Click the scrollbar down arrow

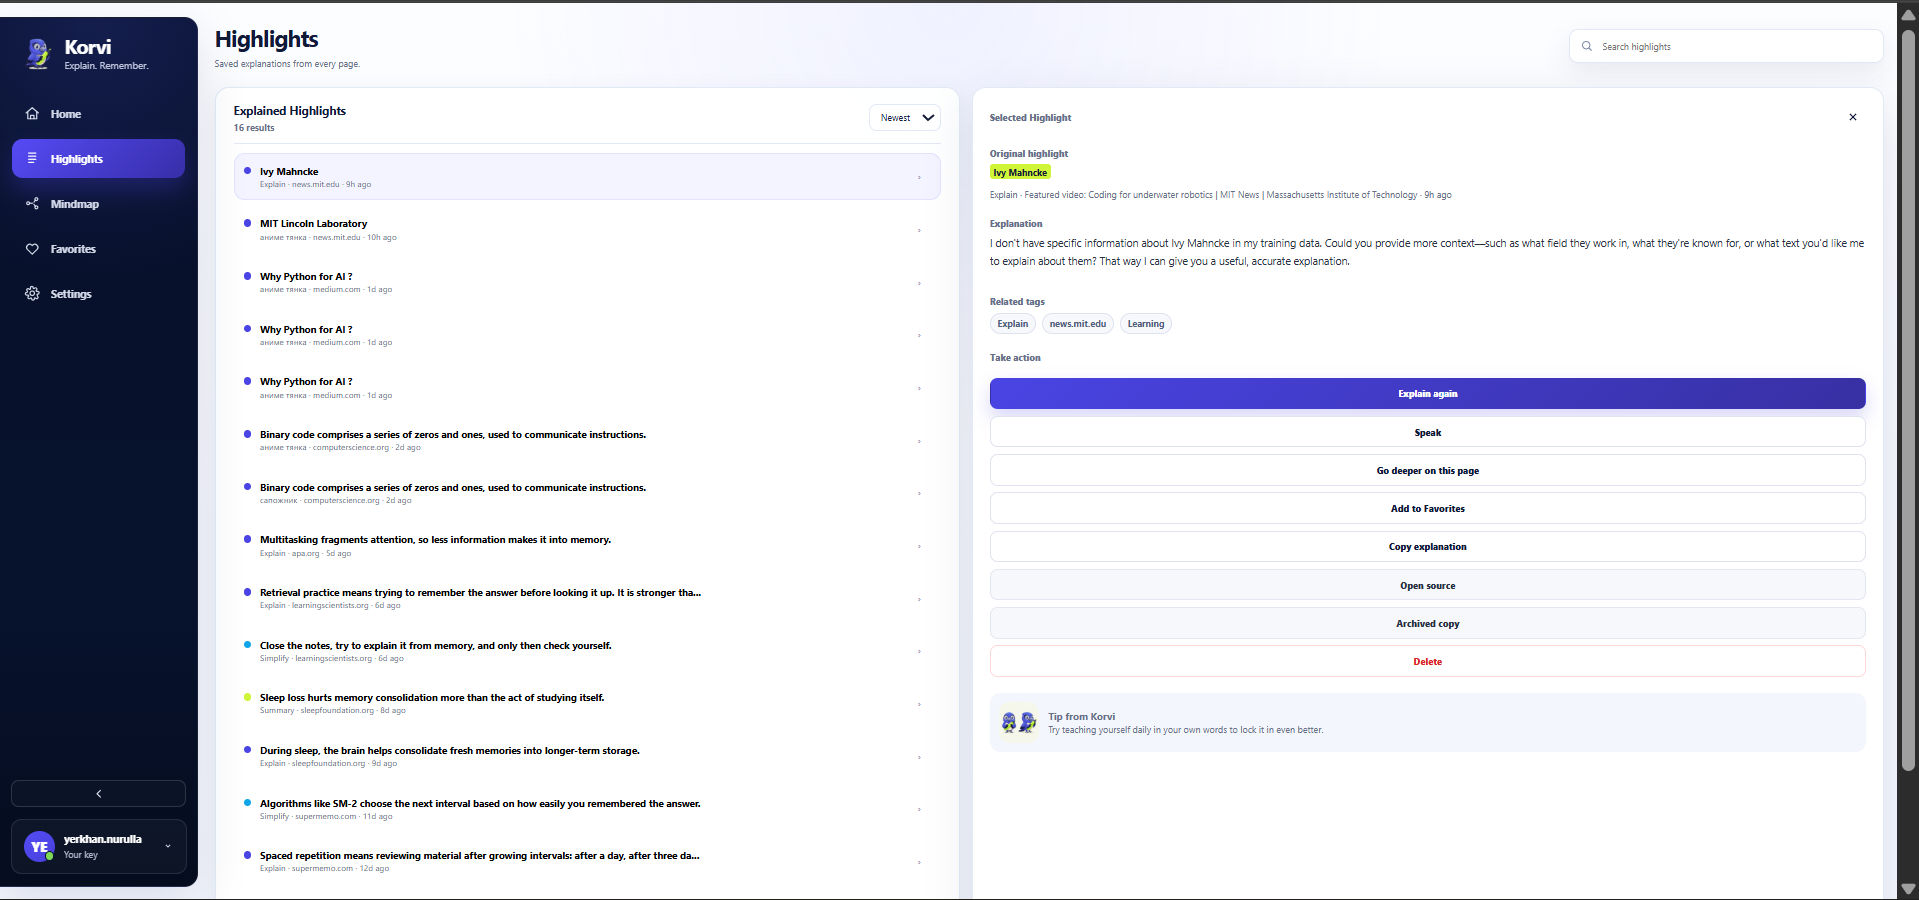(1908, 888)
